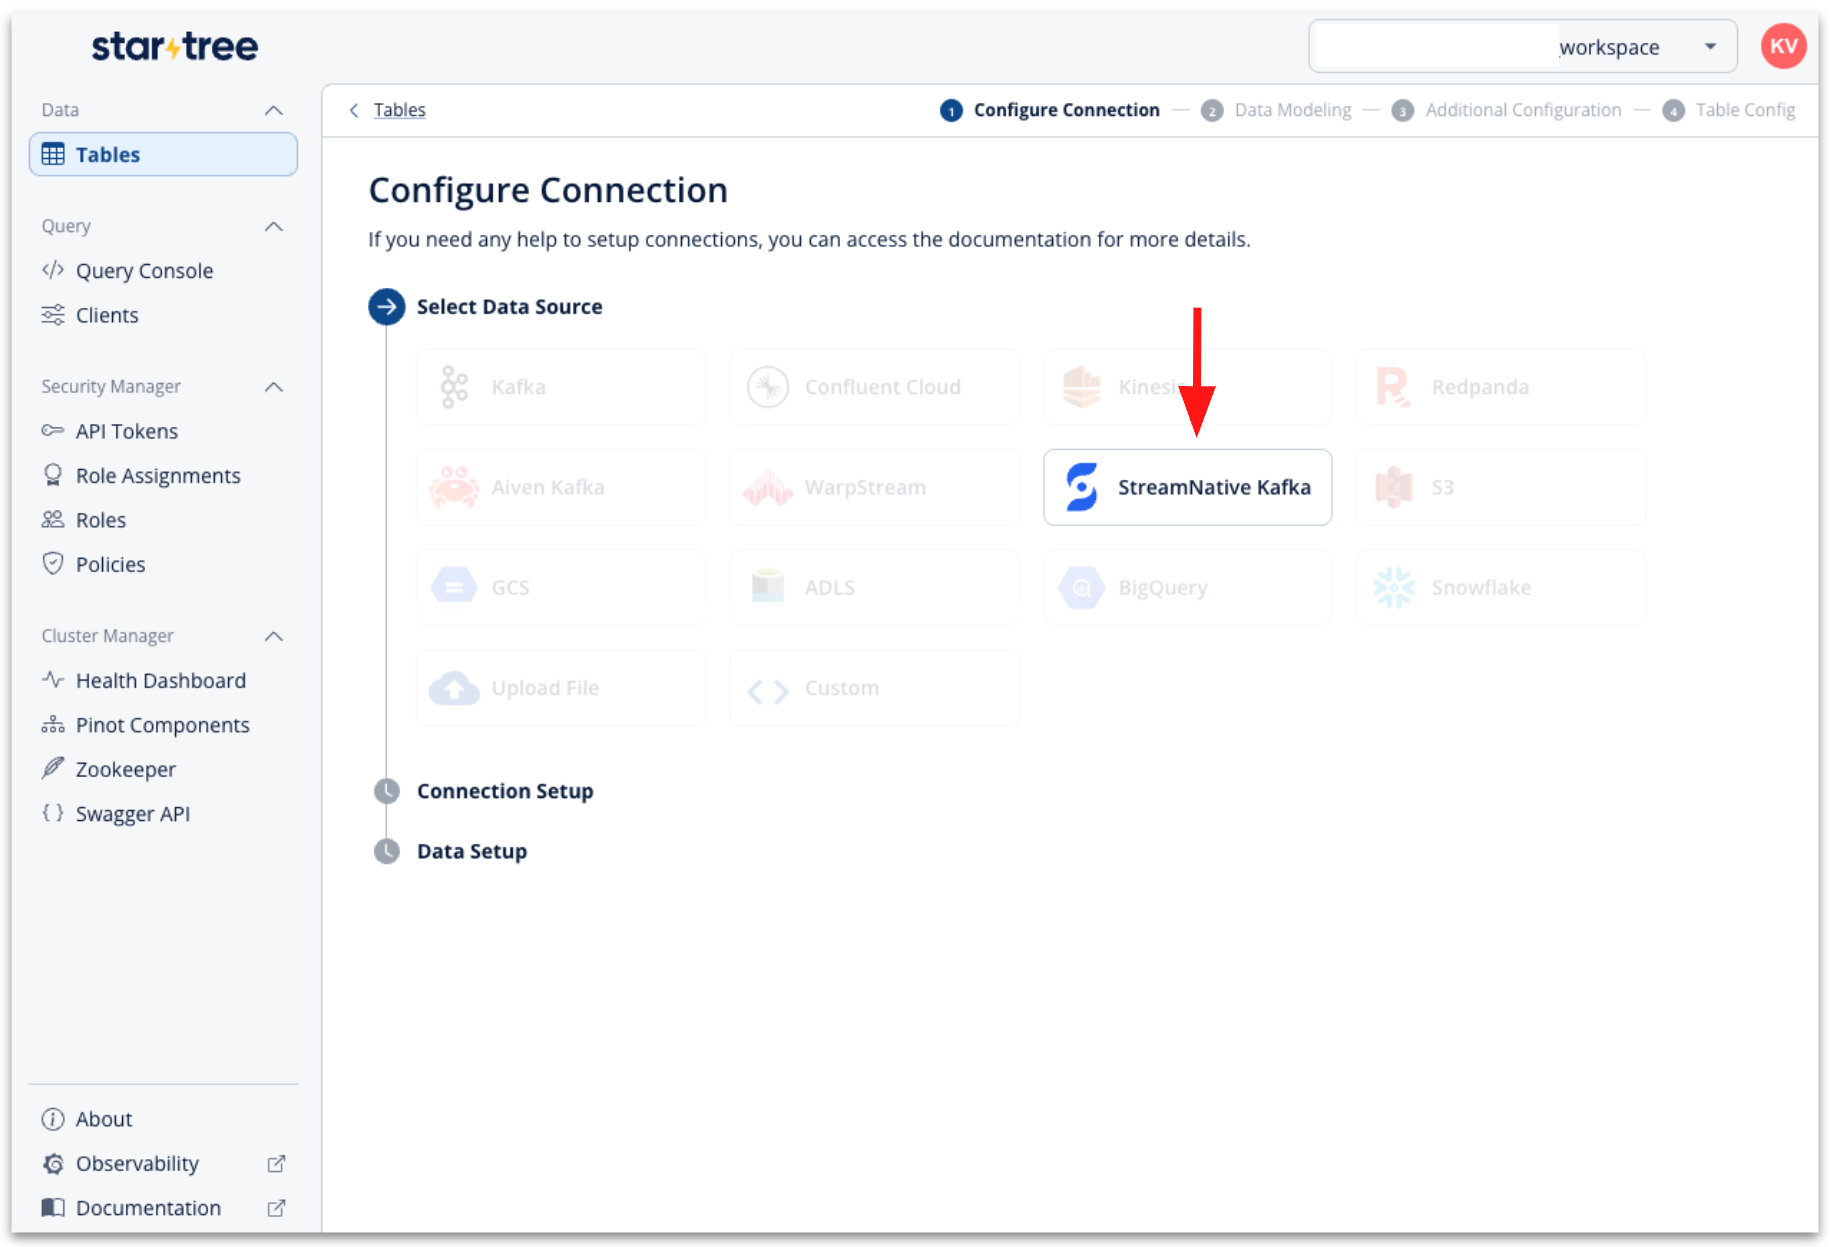Screen dimensions: 1830x1247
Task: Click the Tables breadcrumb link
Action: (399, 110)
